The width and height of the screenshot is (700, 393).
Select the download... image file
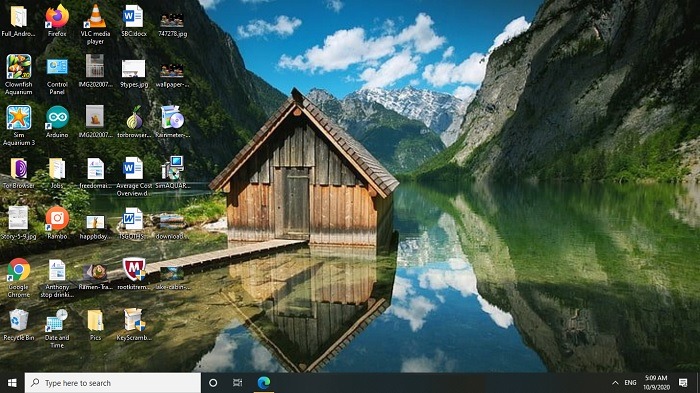tap(171, 227)
